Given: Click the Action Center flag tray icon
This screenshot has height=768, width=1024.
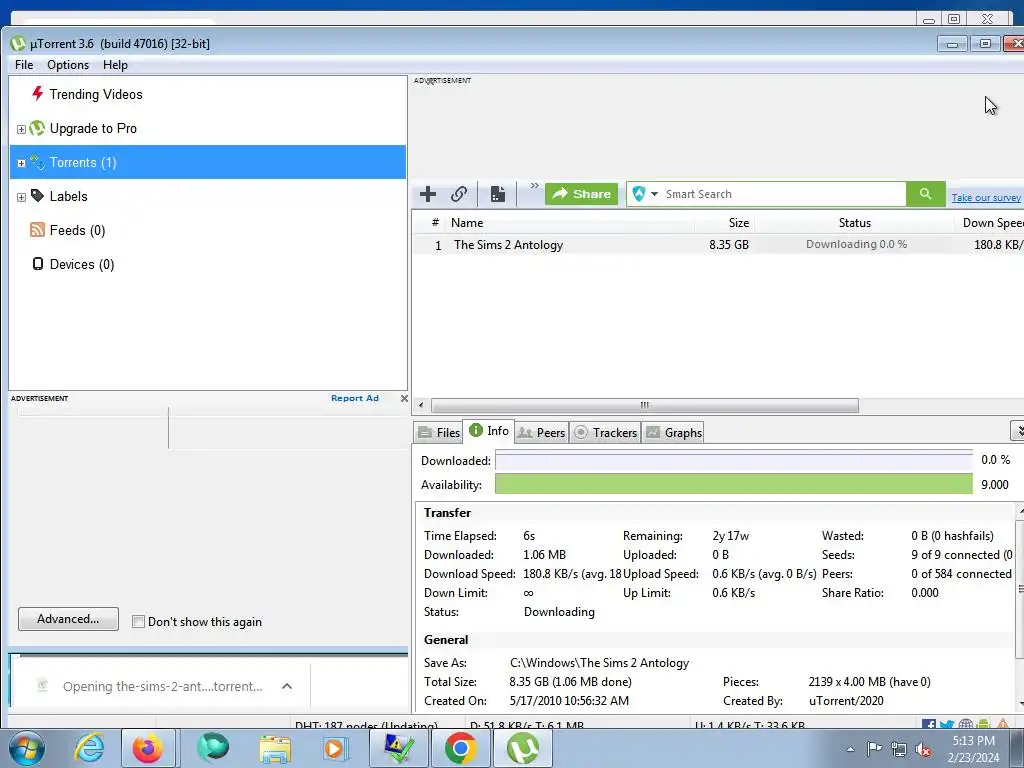Looking at the screenshot, I should pos(874,748).
